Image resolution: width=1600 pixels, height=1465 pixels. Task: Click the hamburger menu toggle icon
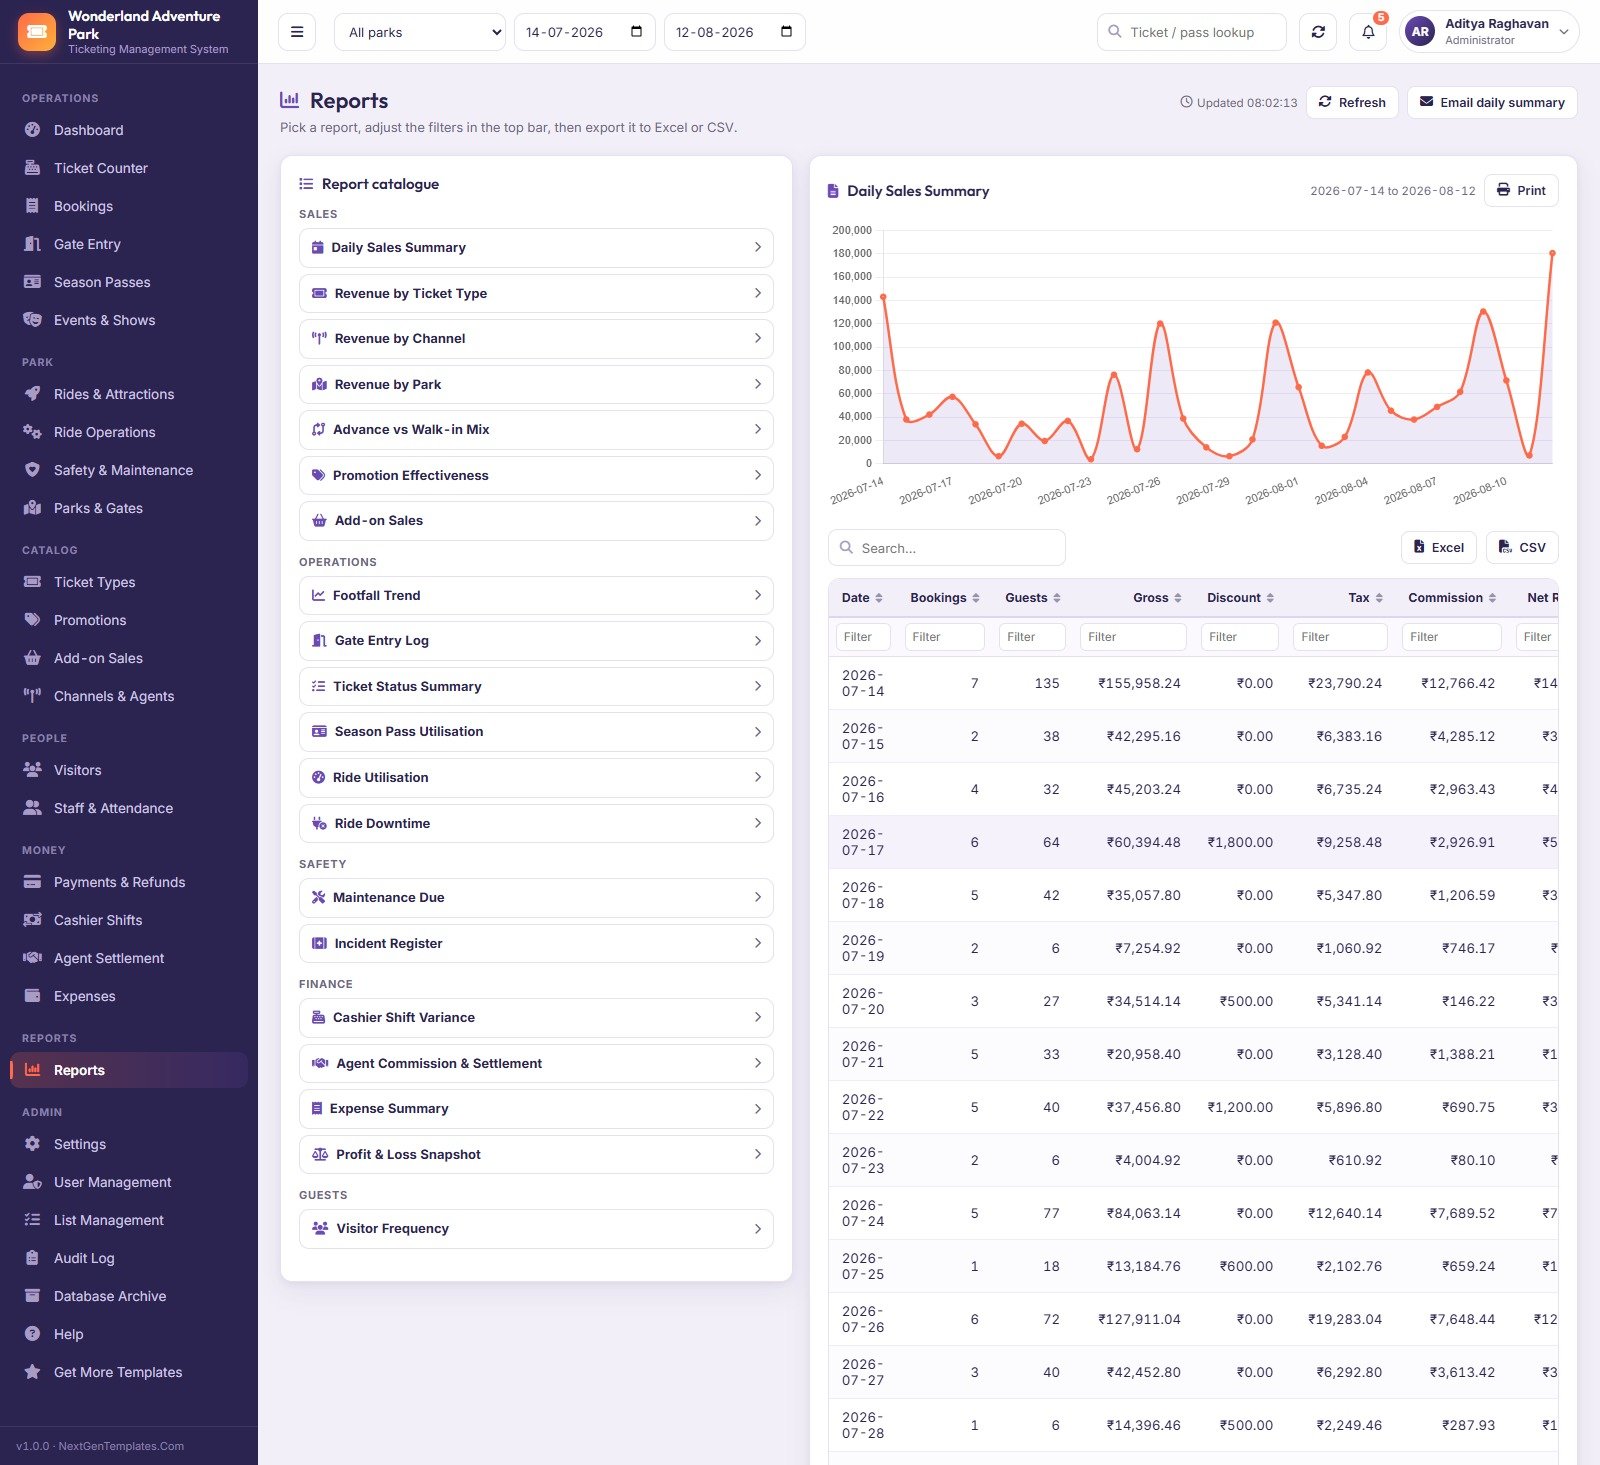[297, 32]
